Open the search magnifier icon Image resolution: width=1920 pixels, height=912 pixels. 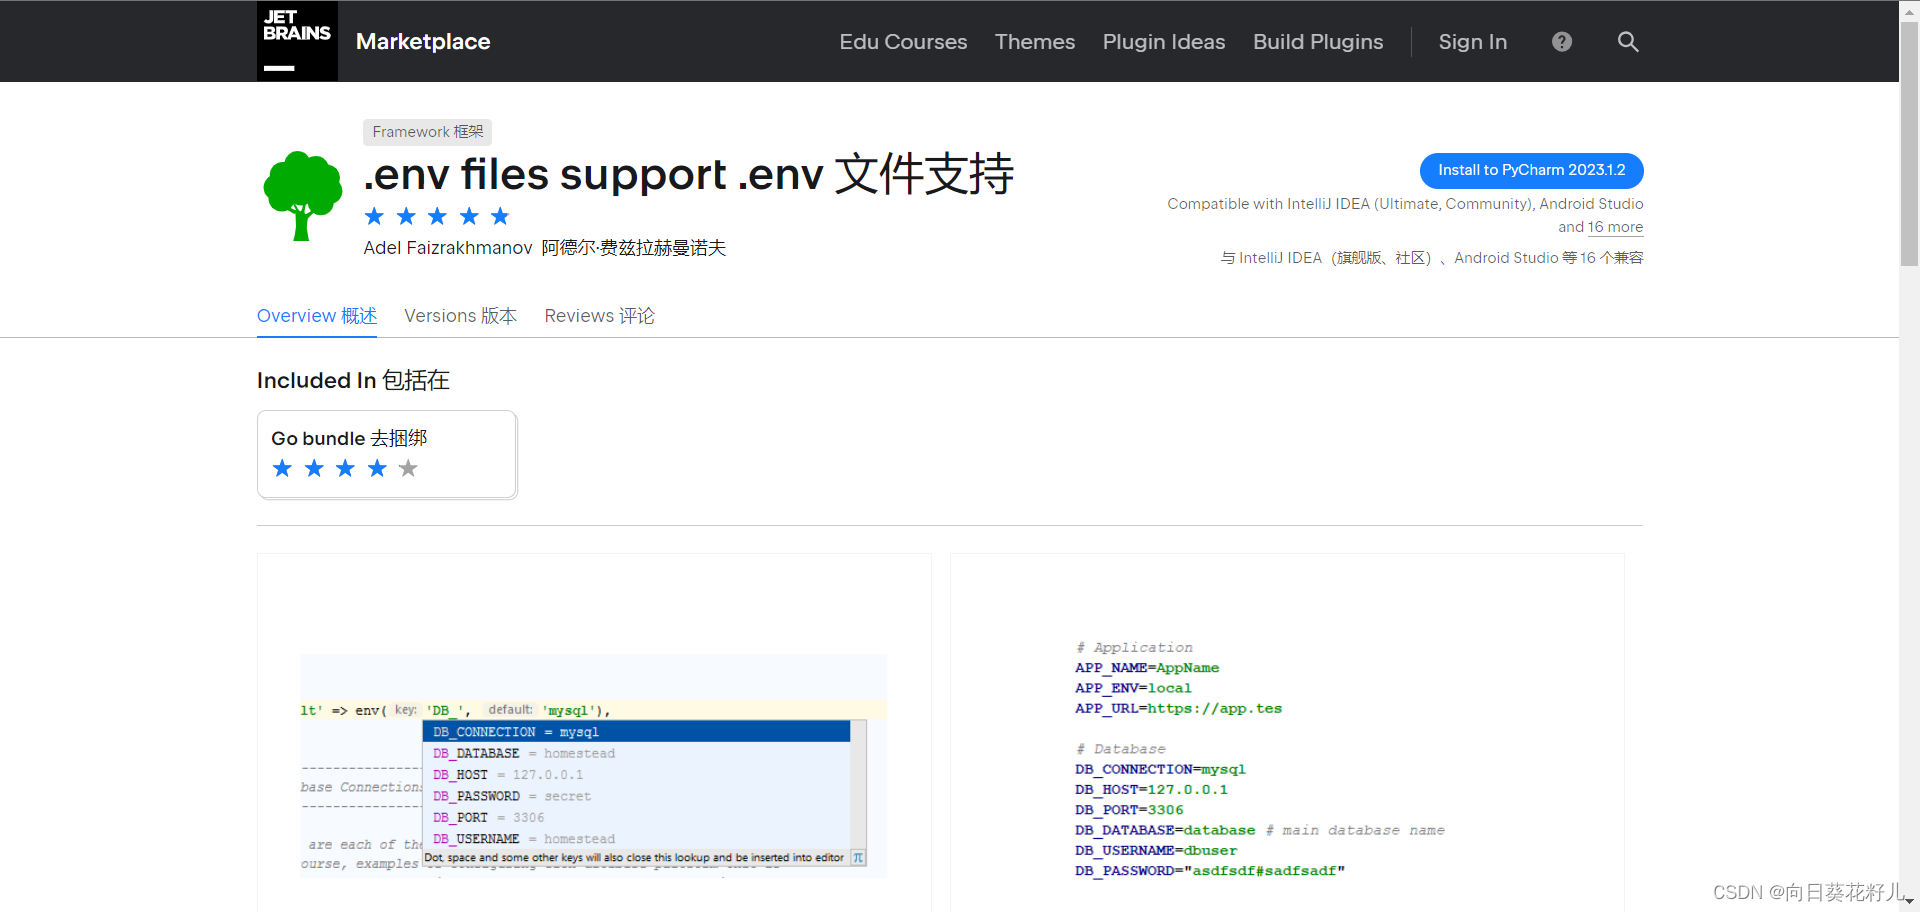pyautogui.click(x=1628, y=42)
